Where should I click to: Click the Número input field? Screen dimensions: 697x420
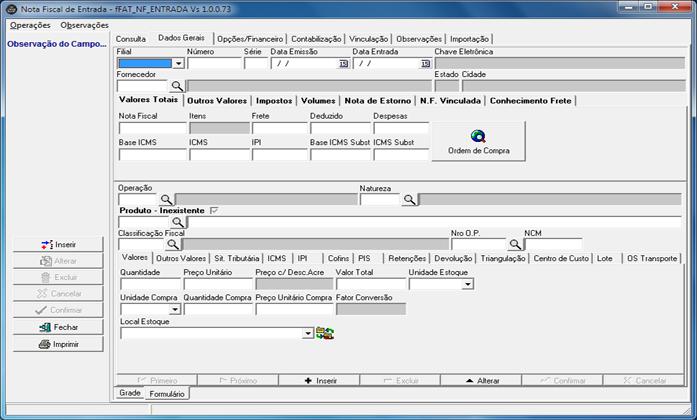click(214, 64)
